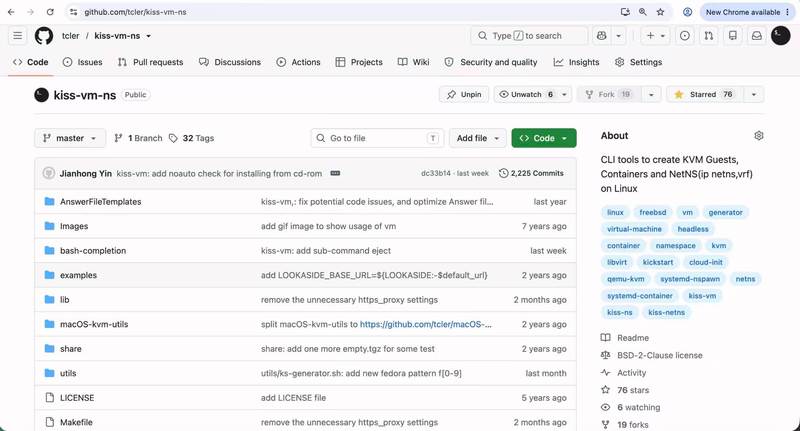
Task: Open the Fork options dropdown arrow
Action: point(651,94)
